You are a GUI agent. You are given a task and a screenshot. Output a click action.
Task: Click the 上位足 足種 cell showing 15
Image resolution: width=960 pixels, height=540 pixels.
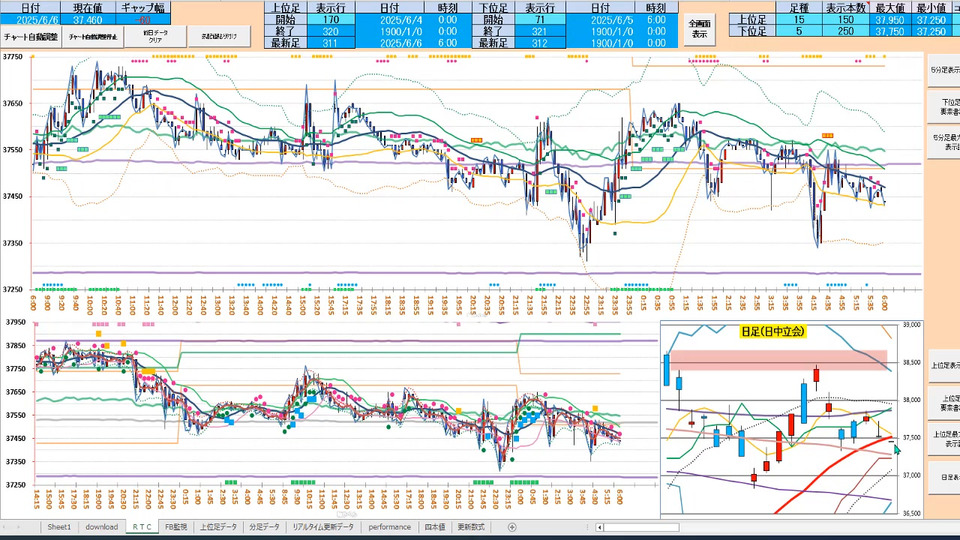(797, 19)
